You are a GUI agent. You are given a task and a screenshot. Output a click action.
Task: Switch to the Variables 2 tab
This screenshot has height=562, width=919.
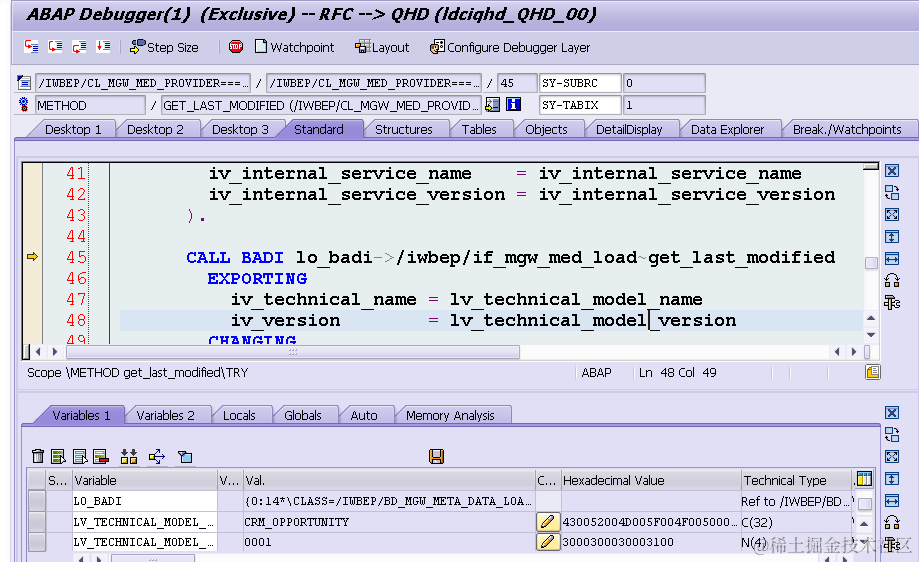165,415
